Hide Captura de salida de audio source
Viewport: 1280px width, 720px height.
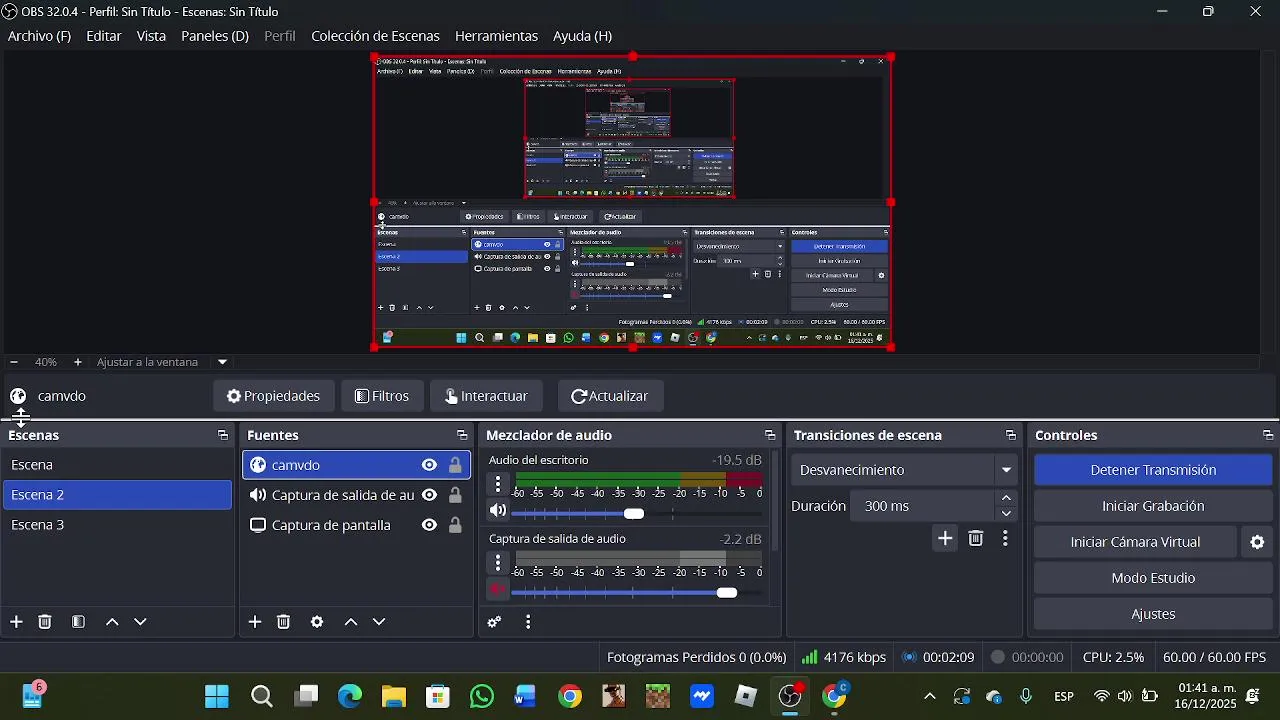click(429, 495)
